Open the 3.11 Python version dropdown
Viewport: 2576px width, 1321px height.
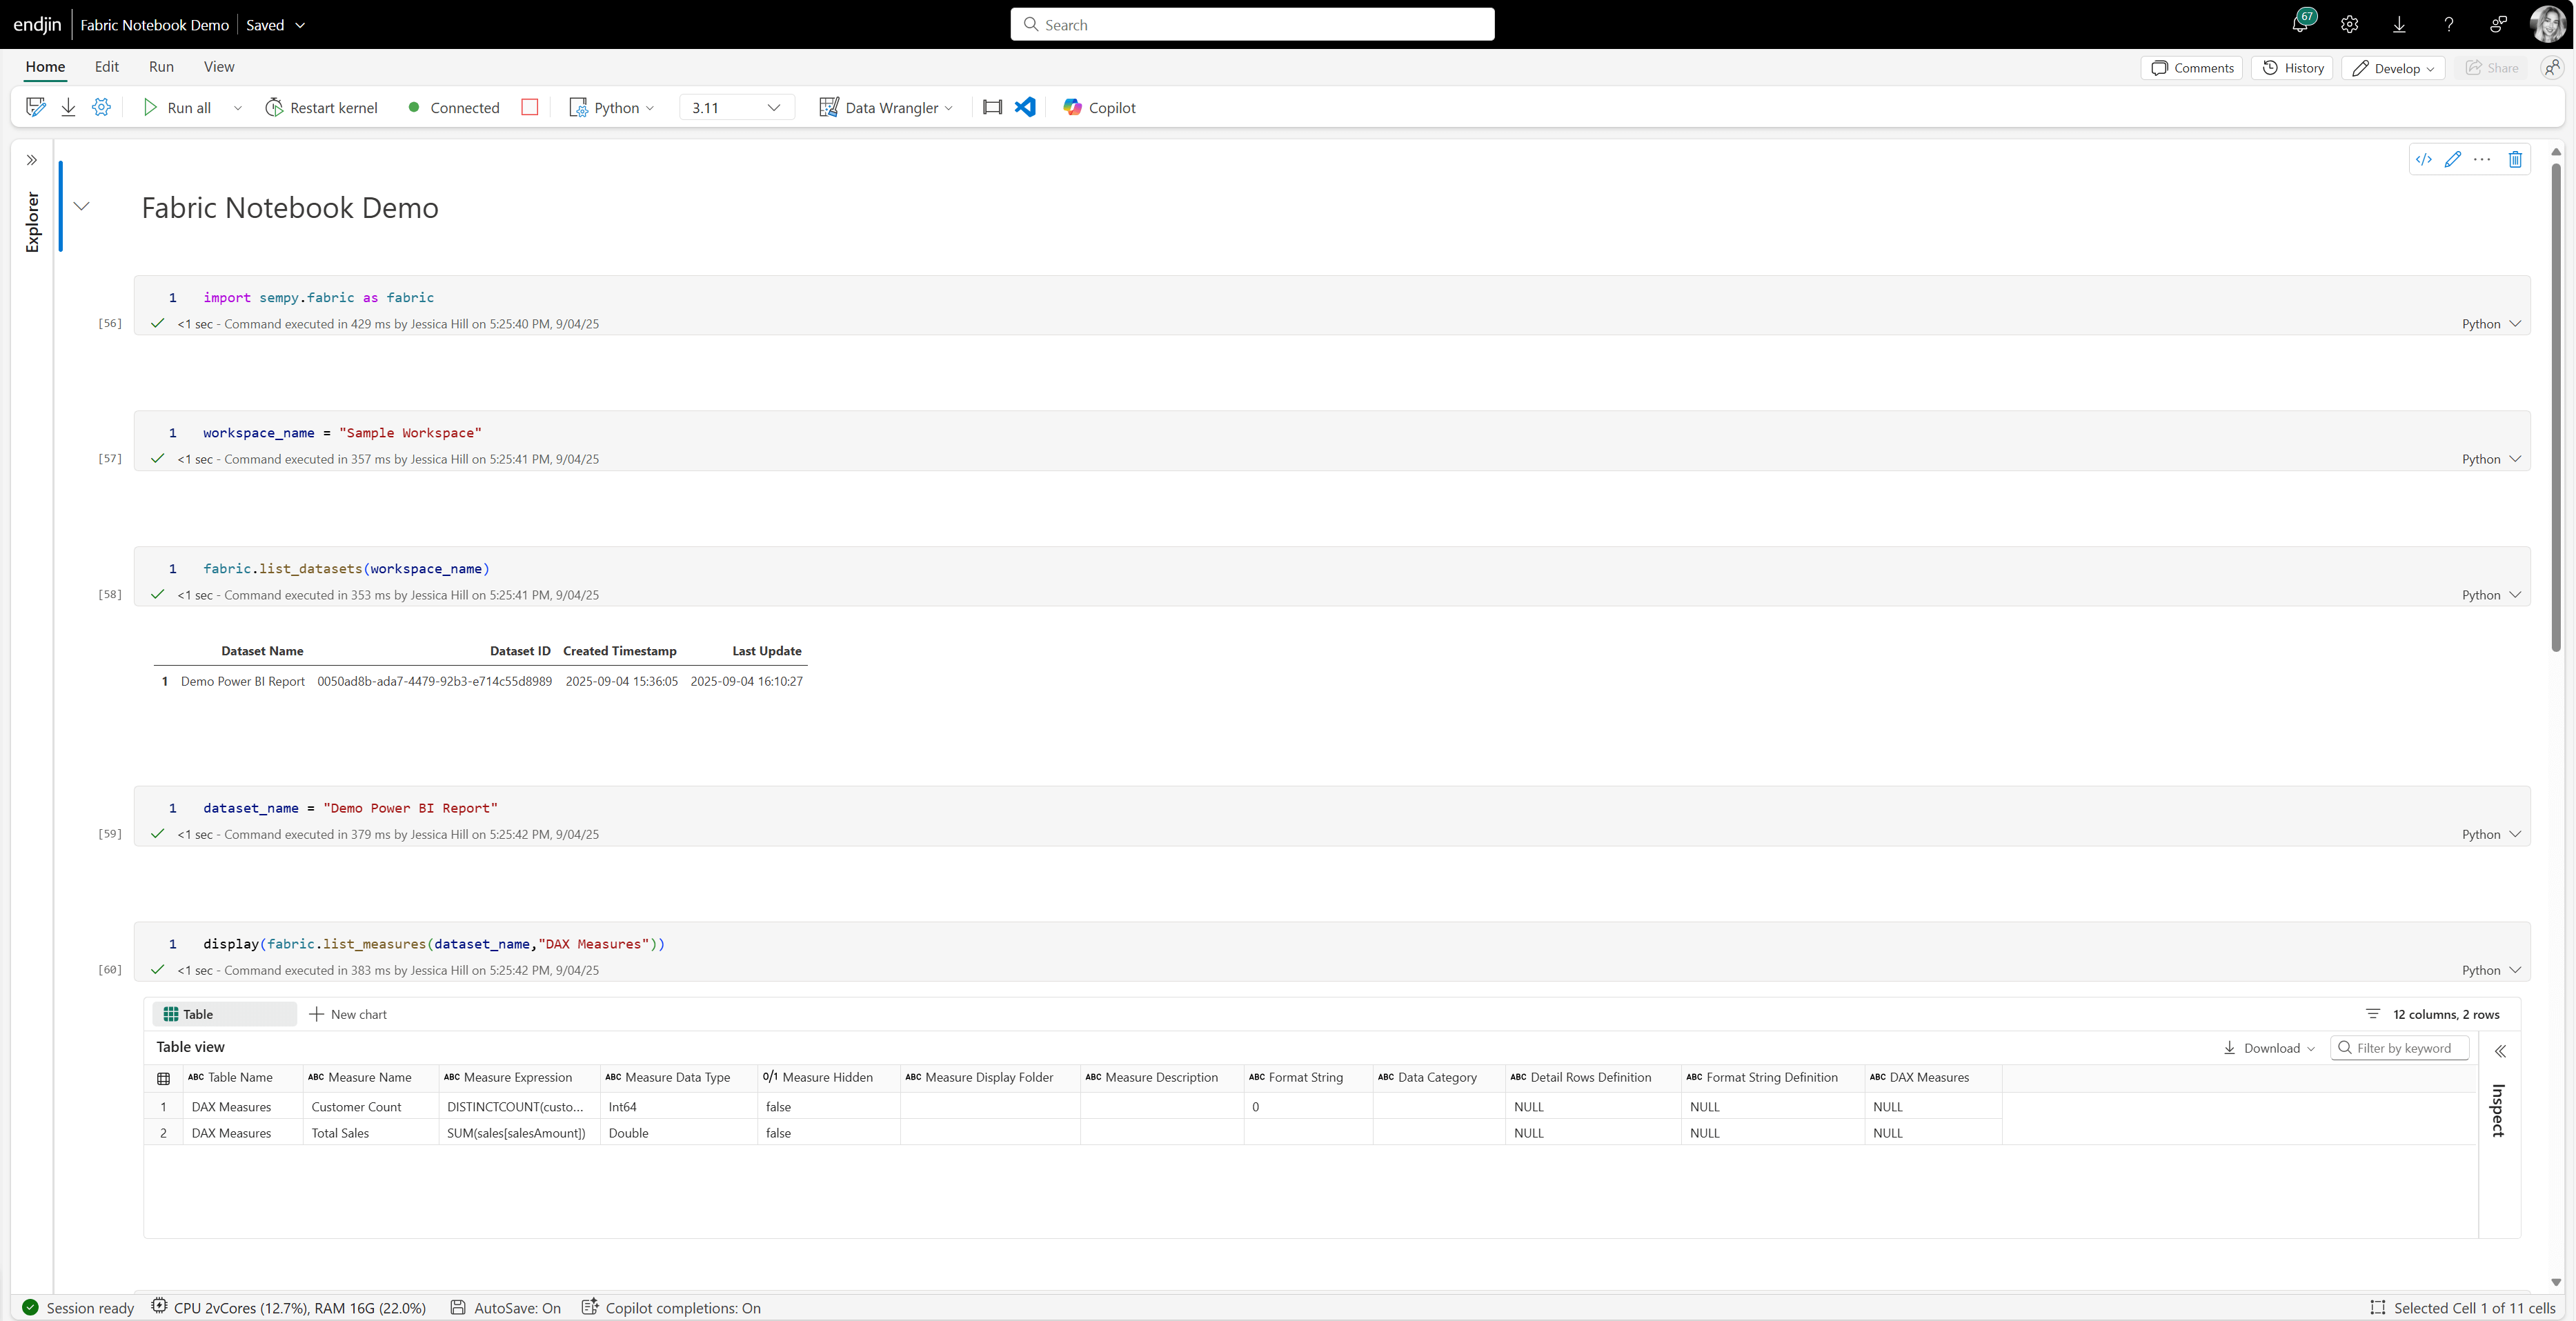coord(736,107)
